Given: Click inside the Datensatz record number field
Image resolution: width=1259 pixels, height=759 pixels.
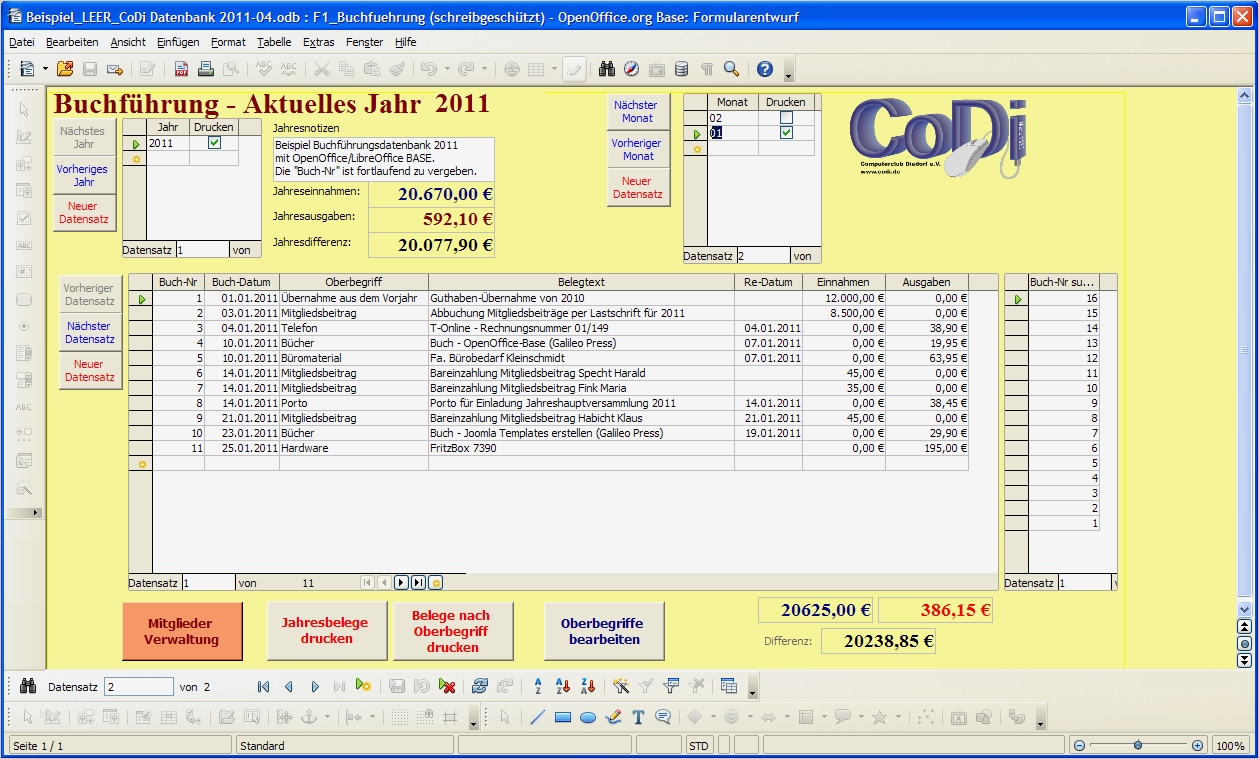Looking at the screenshot, I should click(x=138, y=686).
